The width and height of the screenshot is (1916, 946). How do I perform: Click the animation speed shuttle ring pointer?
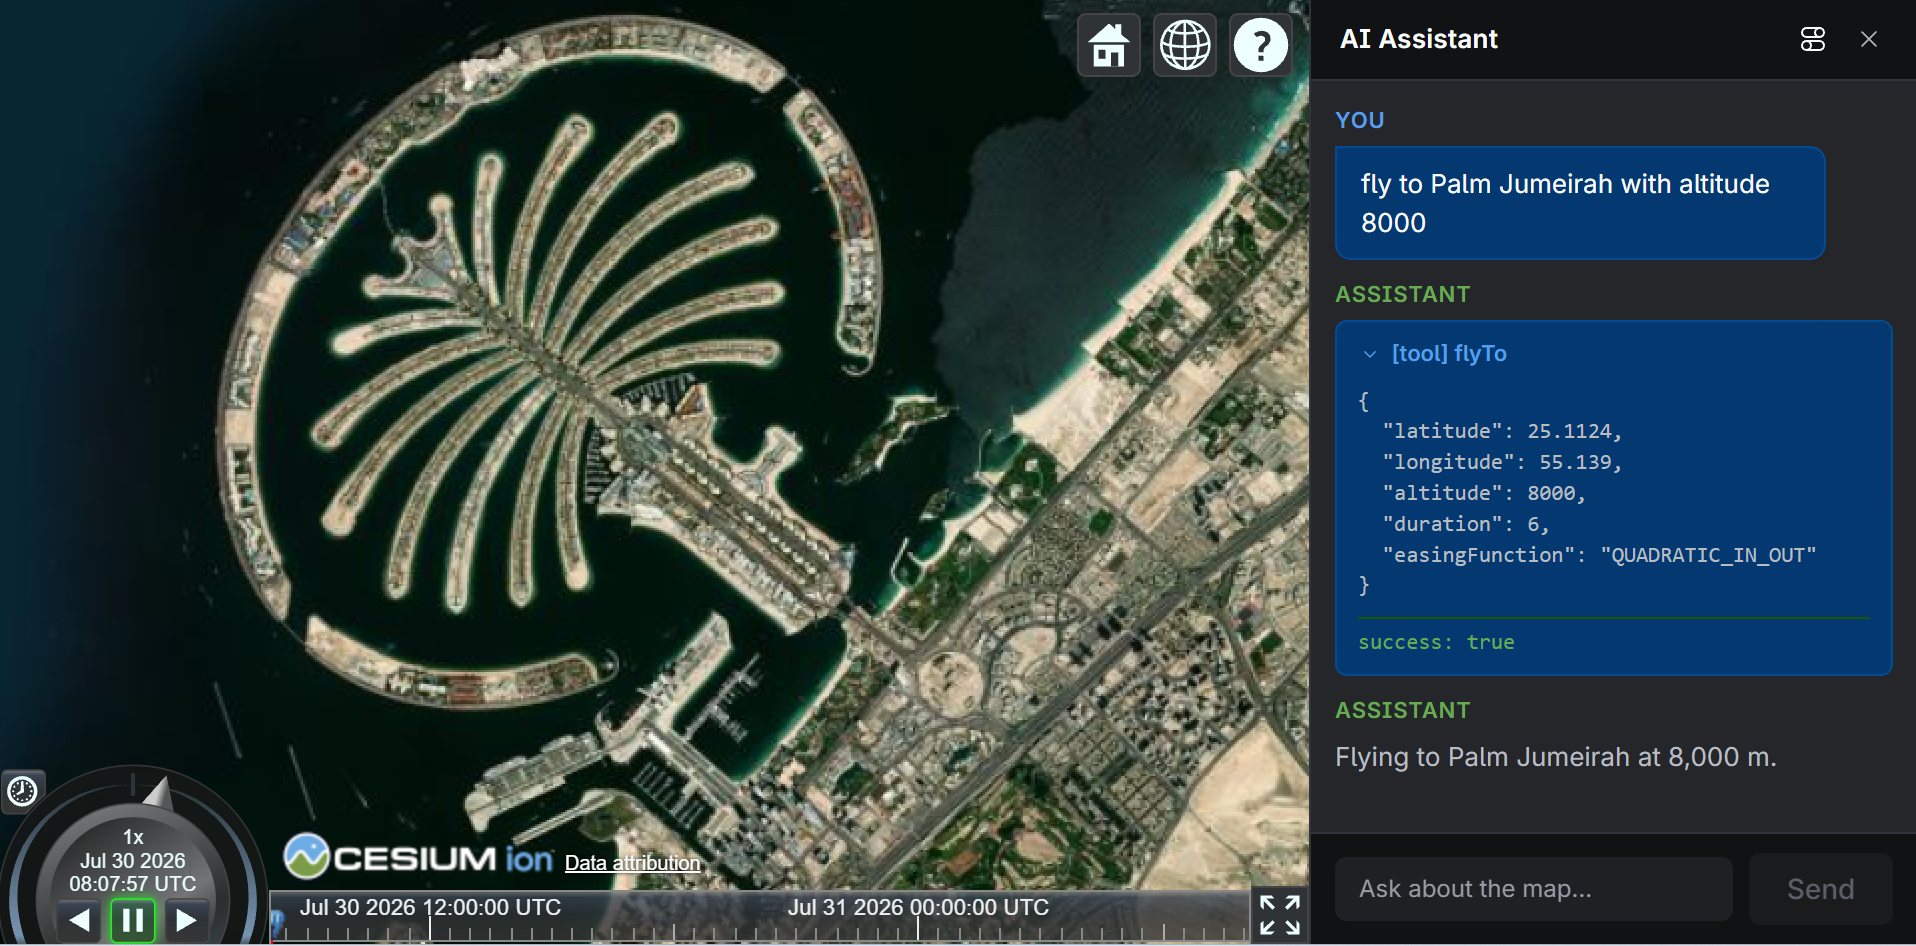[158, 793]
